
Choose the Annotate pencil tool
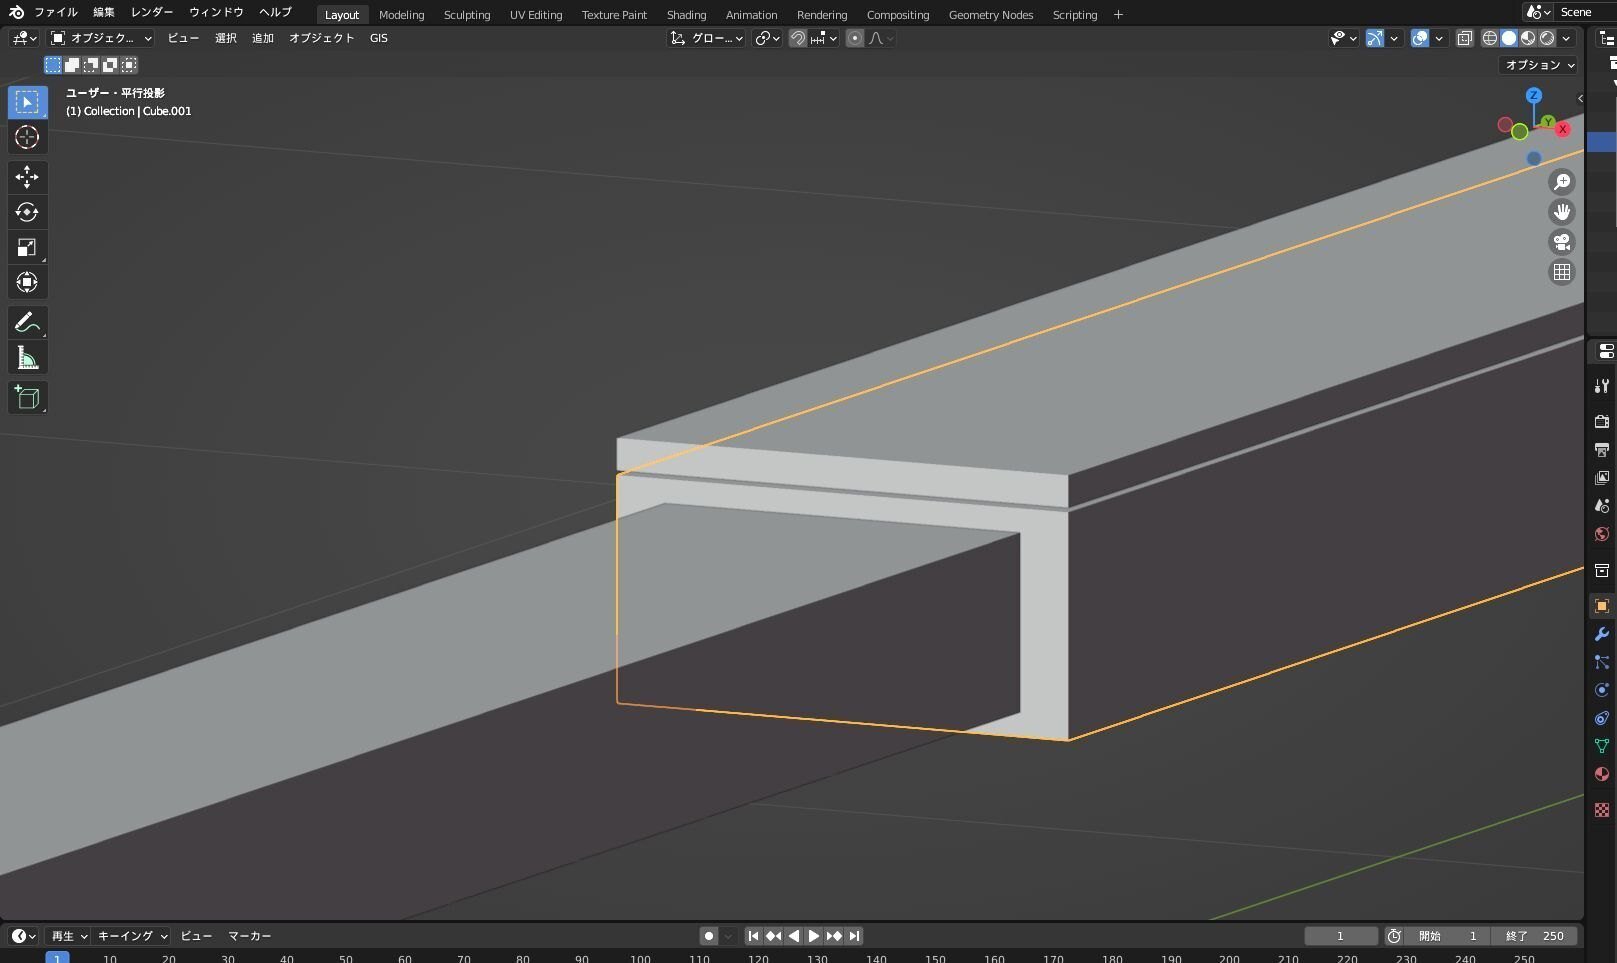(27, 322)
